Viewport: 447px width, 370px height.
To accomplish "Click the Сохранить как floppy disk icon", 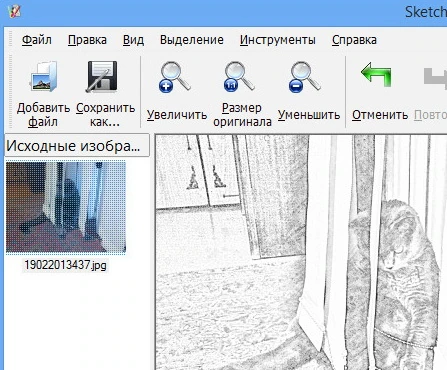I will click(x=102, y=76).
